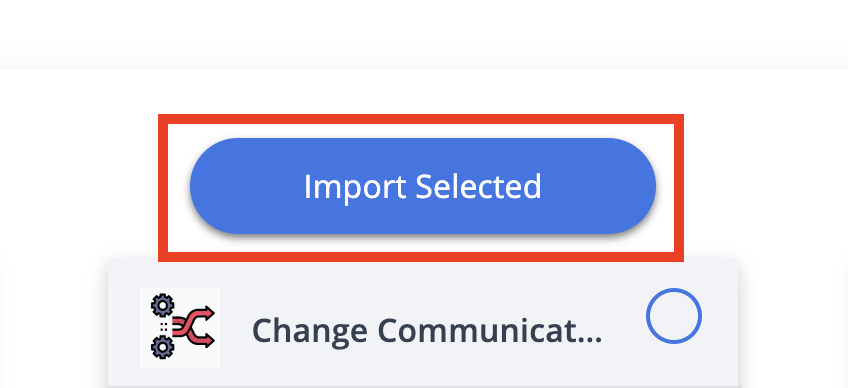This screenshot has width=848, height=388.
Task: Start the import with Import Selected
Action: [422, 186]
